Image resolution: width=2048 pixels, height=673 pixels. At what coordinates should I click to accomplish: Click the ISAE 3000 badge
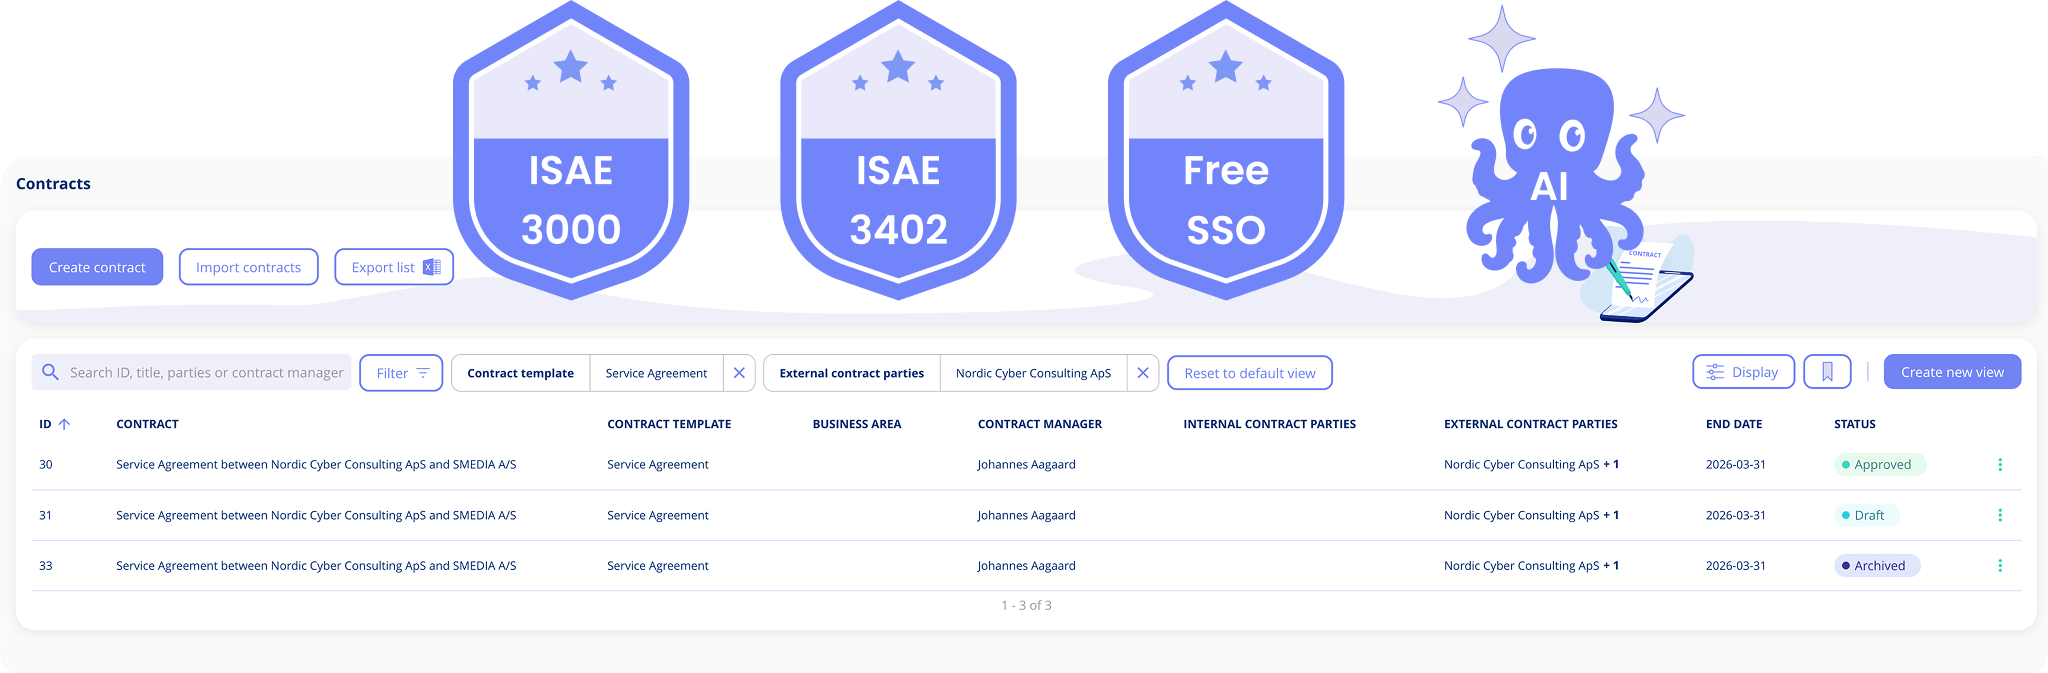pos(571,150)
